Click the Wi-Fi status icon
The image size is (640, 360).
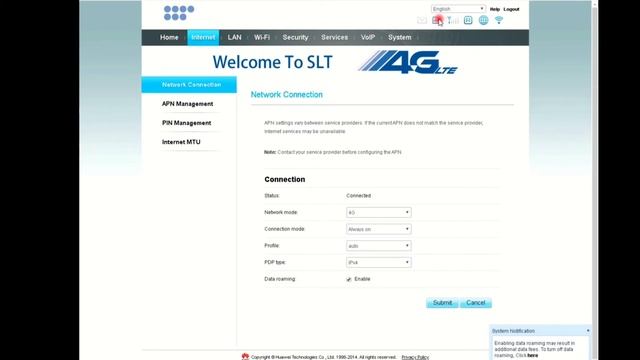pos(499,20)
